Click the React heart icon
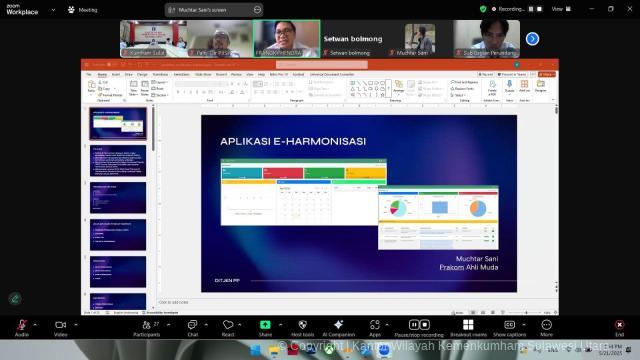This screenshot has height=360, width=640. coord(228,325)
